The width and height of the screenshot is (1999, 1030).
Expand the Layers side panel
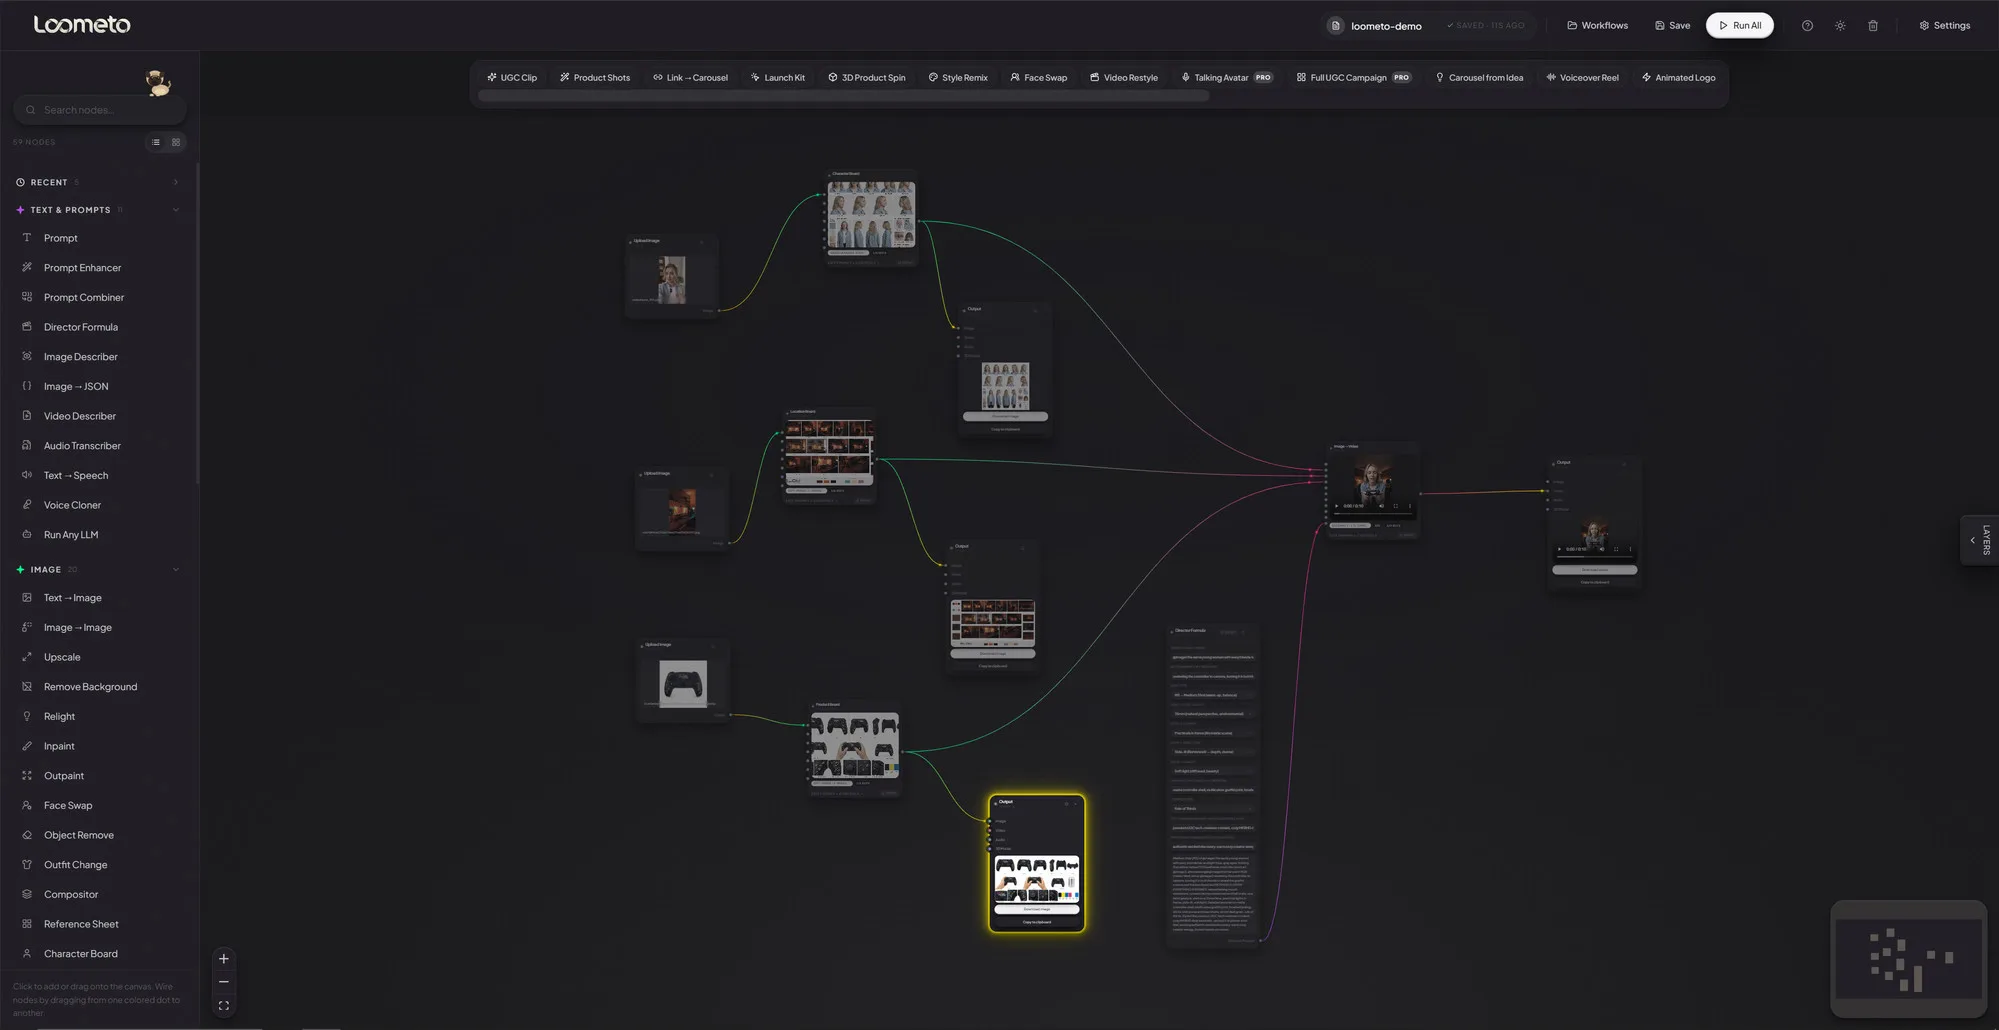tap(1979, 540)
